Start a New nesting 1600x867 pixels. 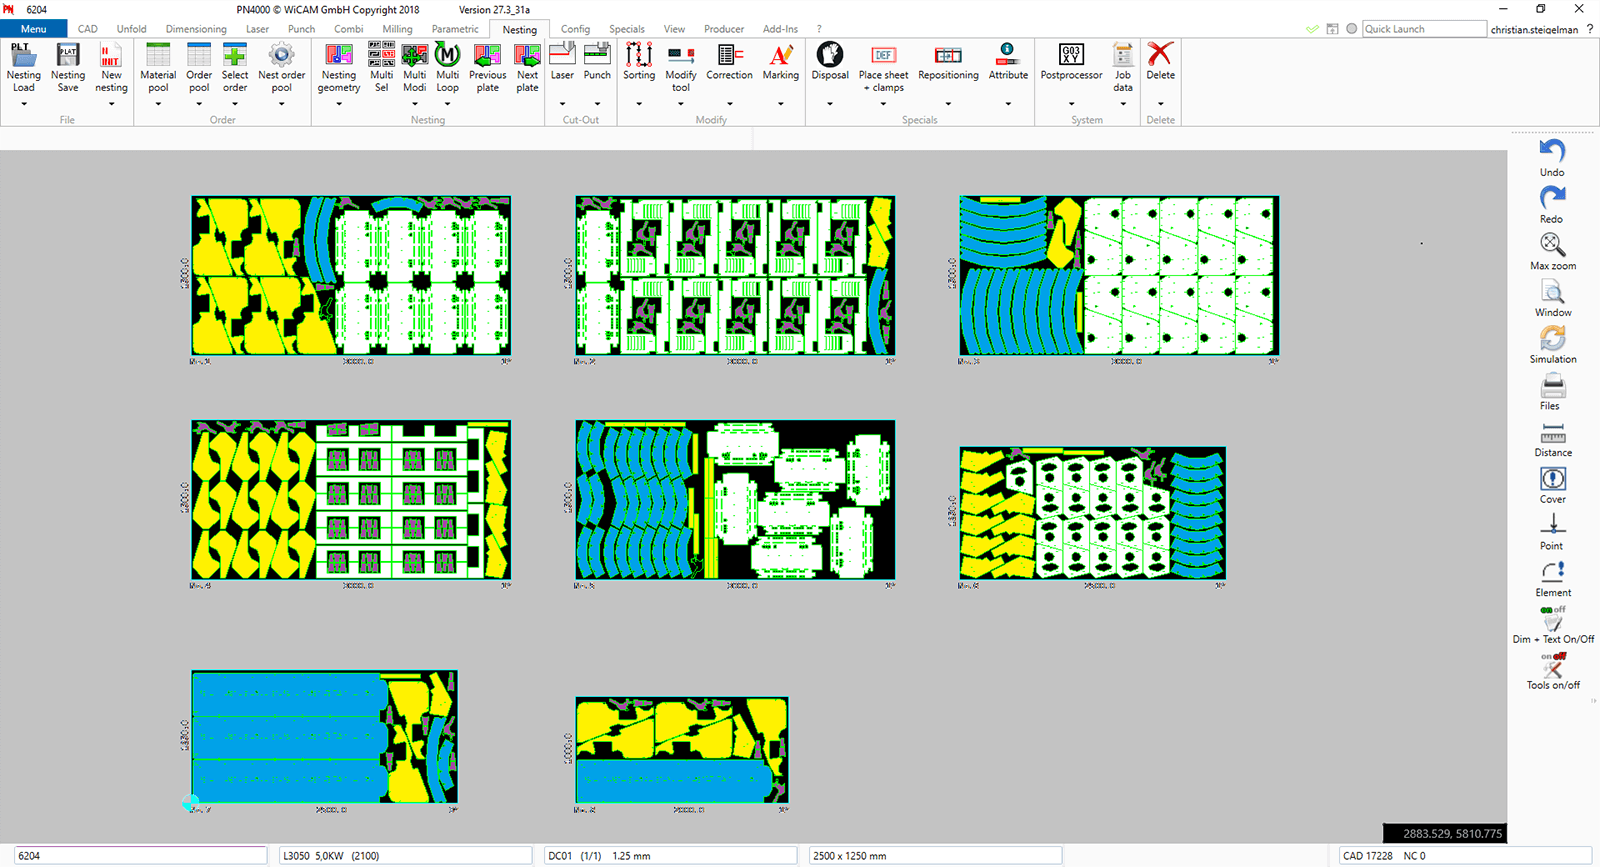pos(111,55)
